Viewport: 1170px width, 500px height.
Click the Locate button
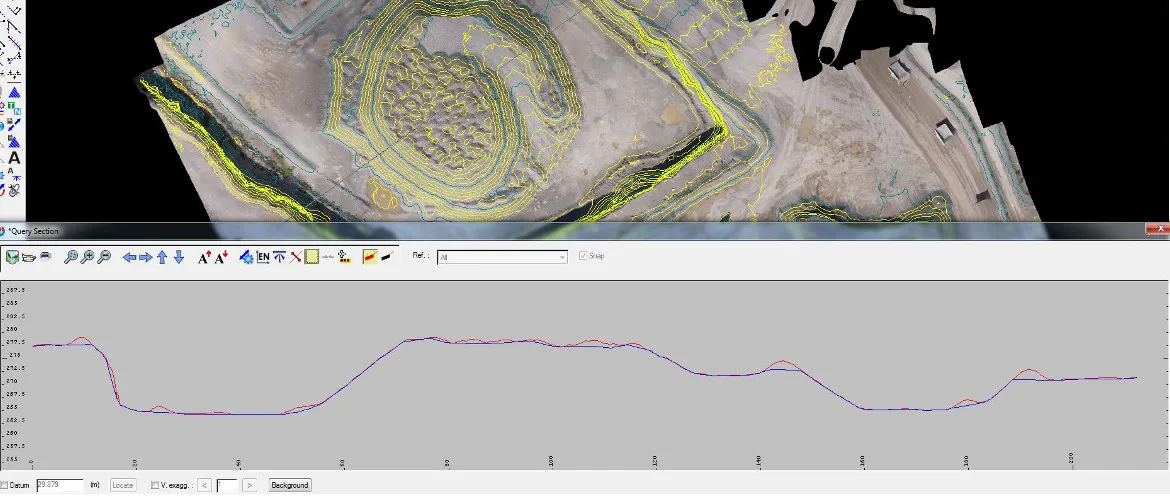(123, 485)
